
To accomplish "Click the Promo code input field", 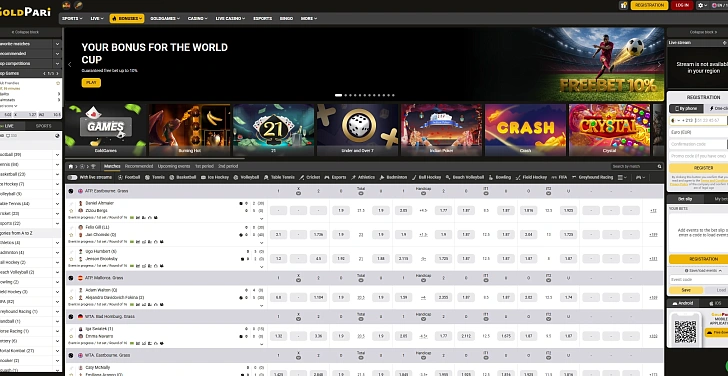I will [x=698, y=156].
